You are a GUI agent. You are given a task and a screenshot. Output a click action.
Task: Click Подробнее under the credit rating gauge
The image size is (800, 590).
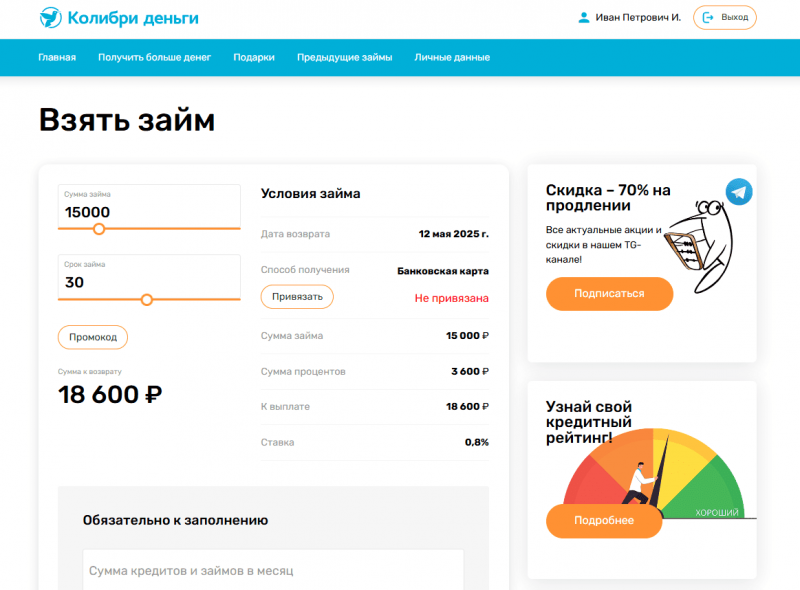click(x=605, y=521)
